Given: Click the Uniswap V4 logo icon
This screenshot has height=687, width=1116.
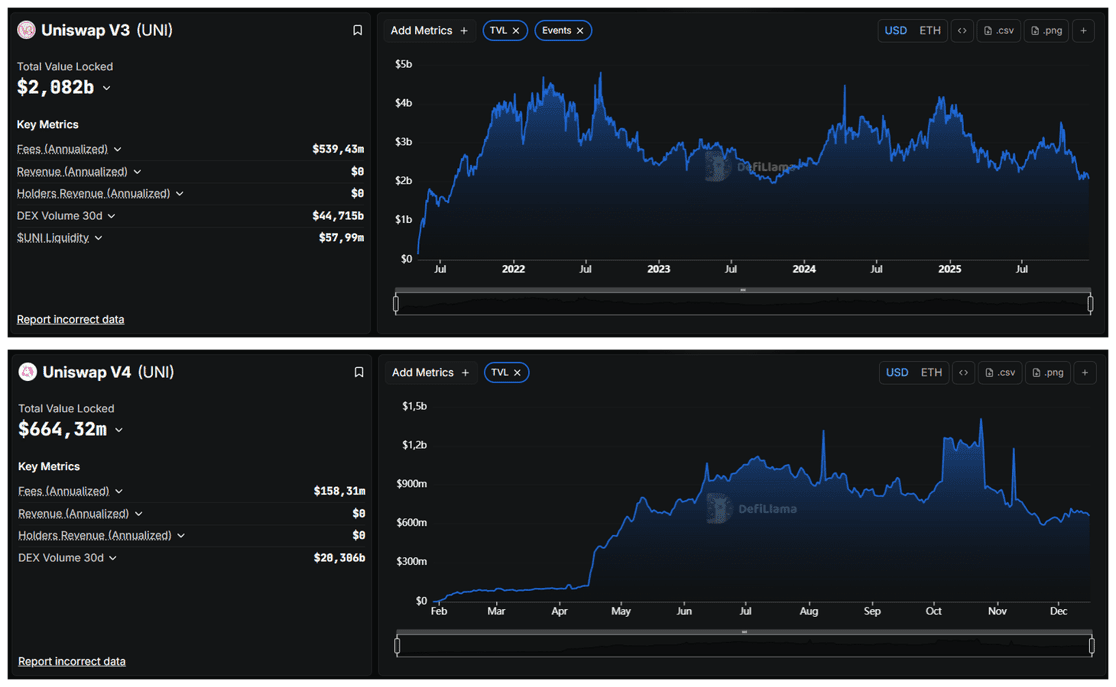Looking at the screenshot, I should (x=28, y=372).
